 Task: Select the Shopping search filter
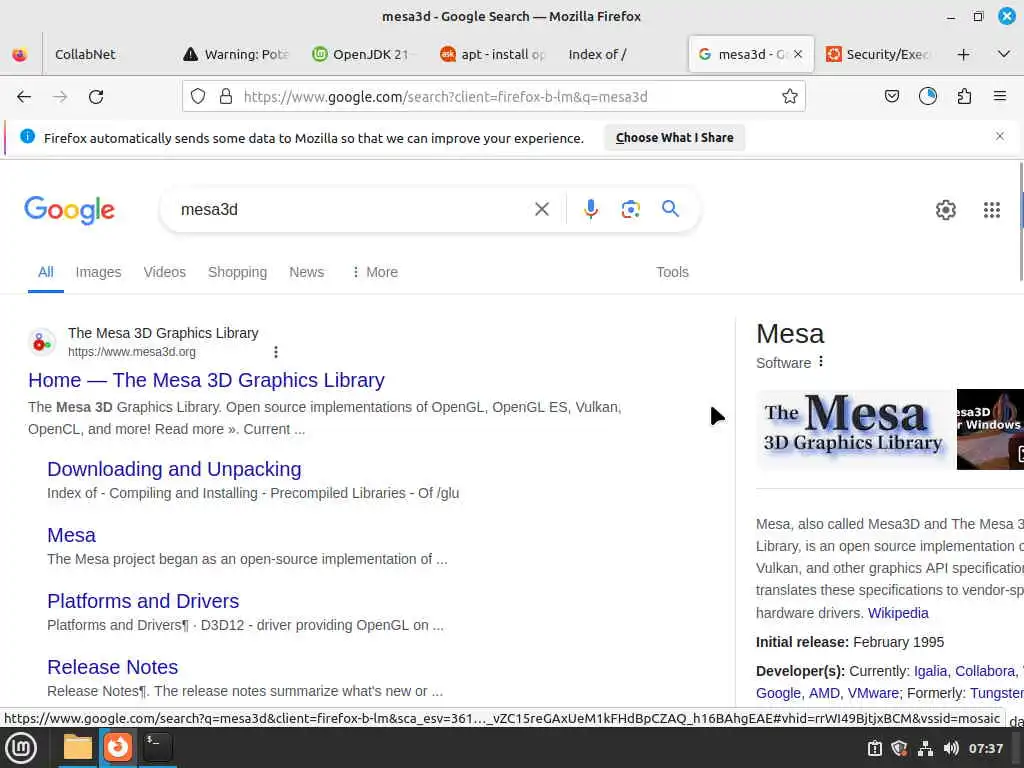click(237, 272)
